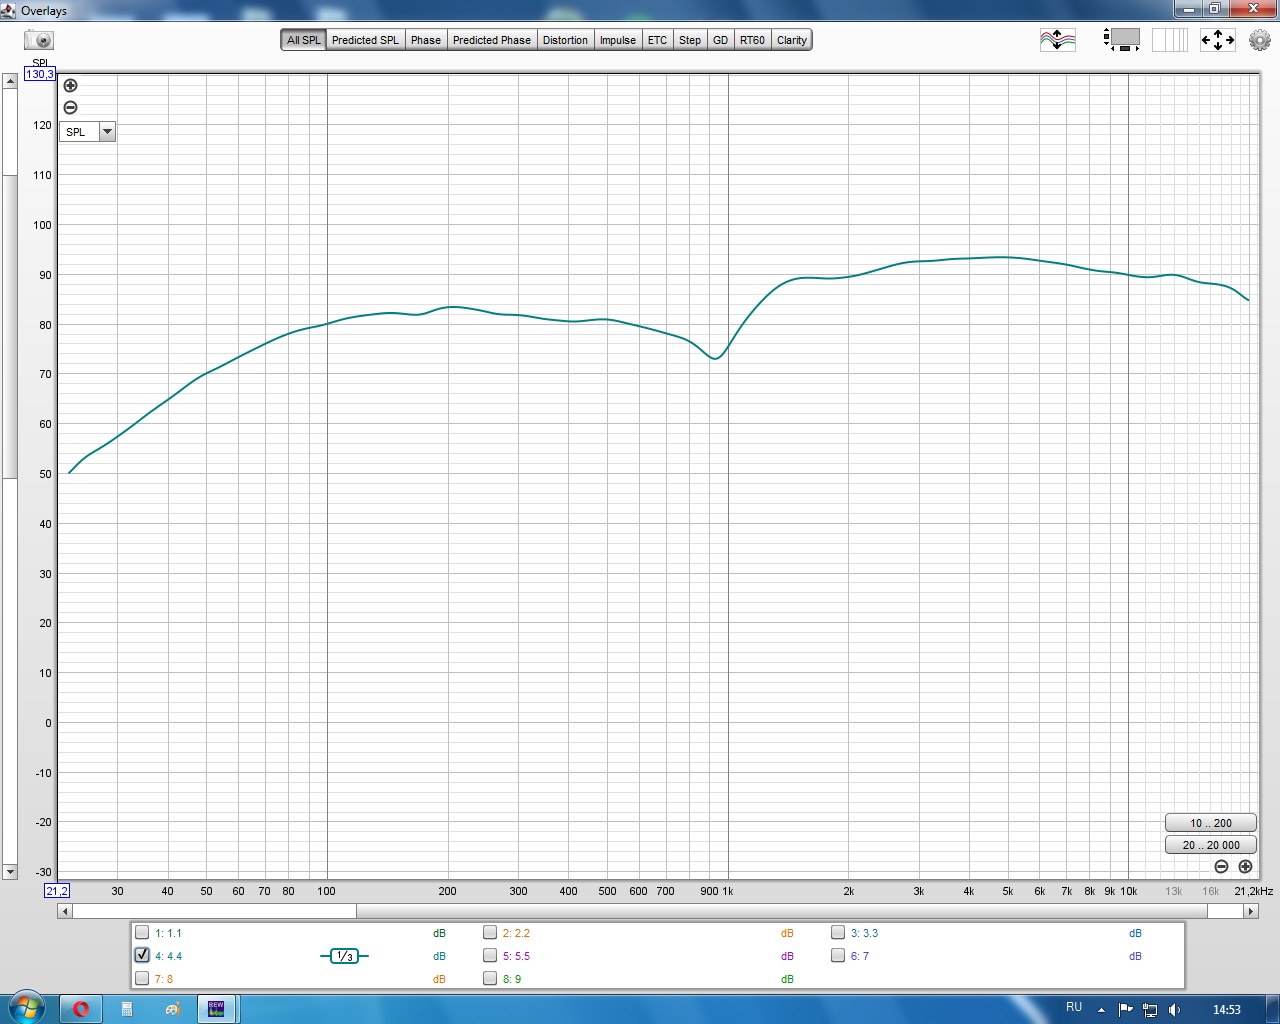Set range with 20 .. 20 000 button
This screenshot has height=1024, width=1280.
[1211, 845]
